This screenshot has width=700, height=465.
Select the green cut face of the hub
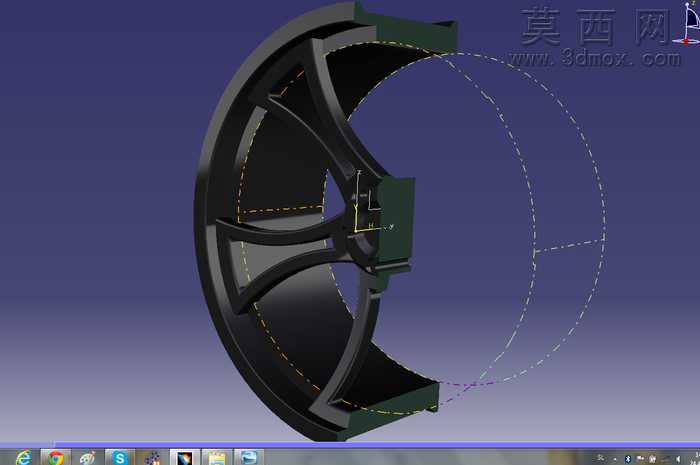click(x=397, y=221)
